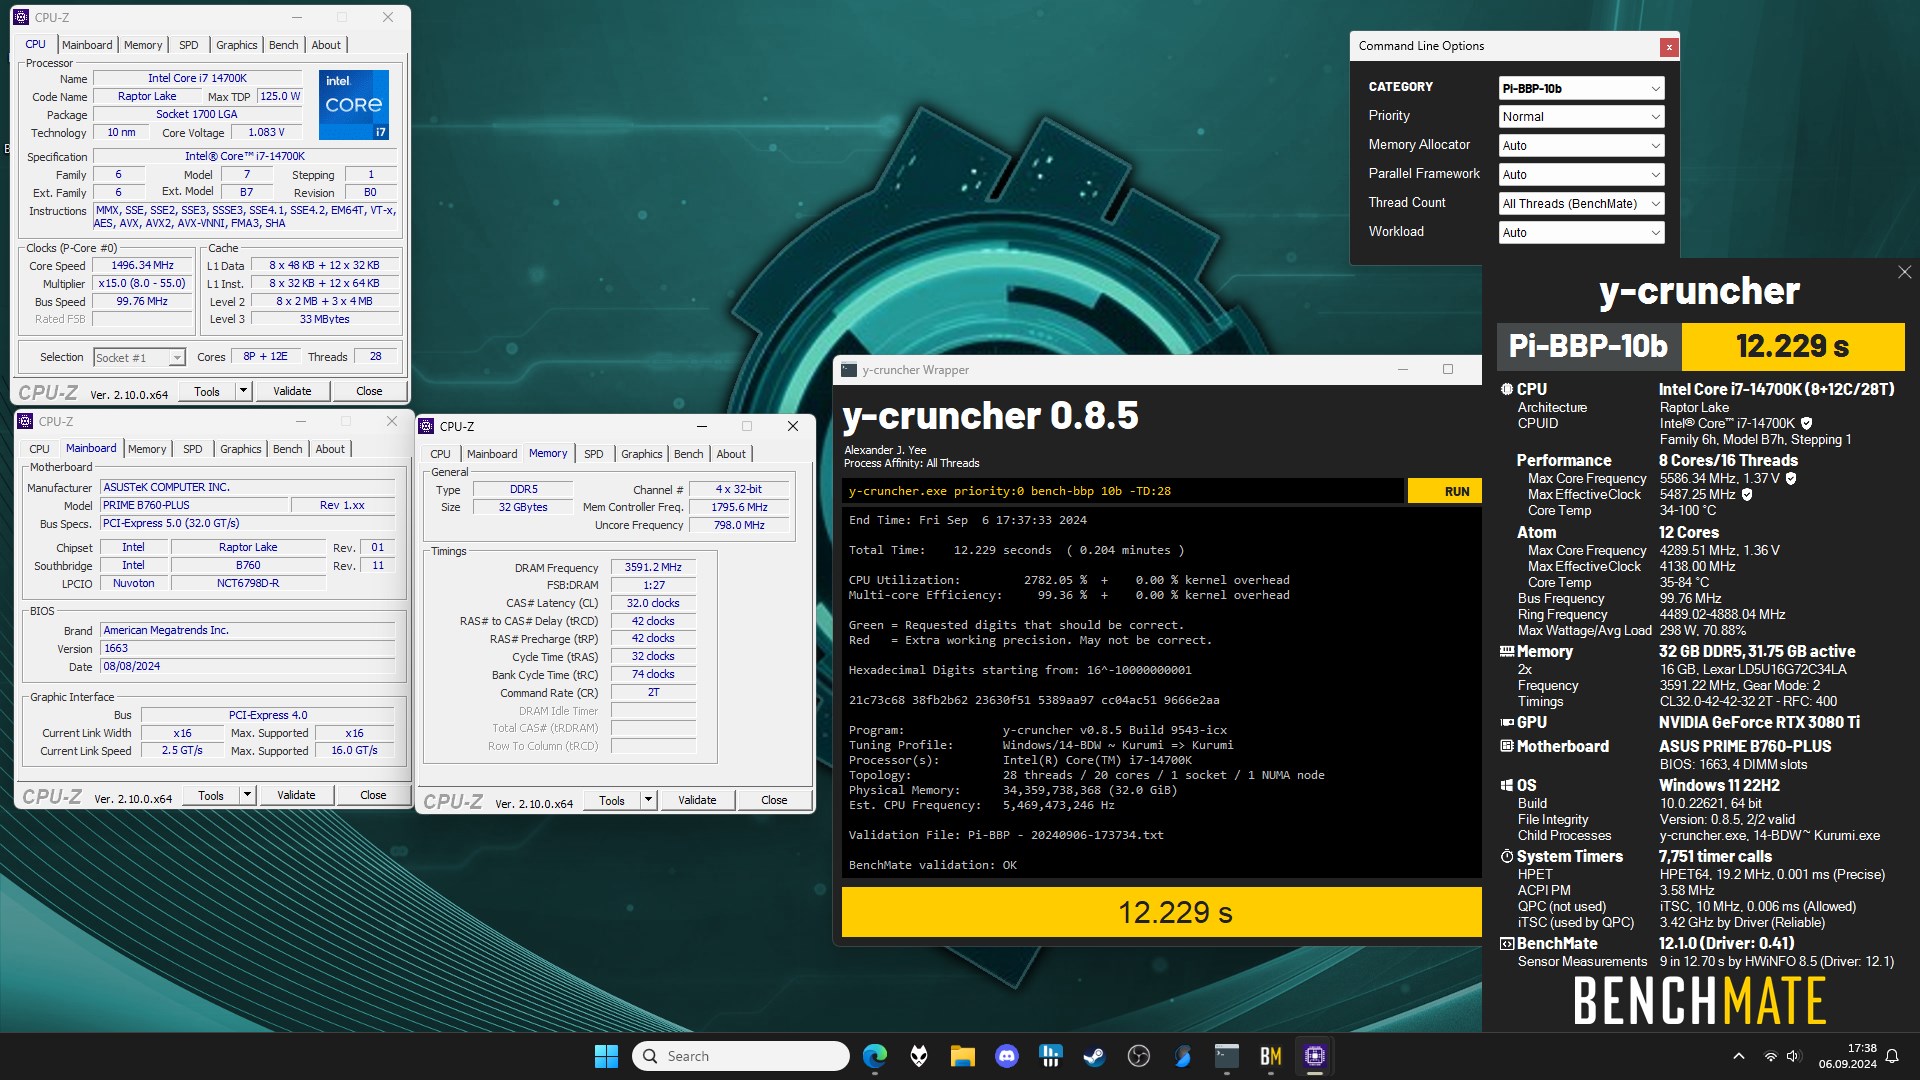Click Close in the Memory-tab CPU-Z window
This screenshot has height=1080, width=1920.
(x=774, y=800)
